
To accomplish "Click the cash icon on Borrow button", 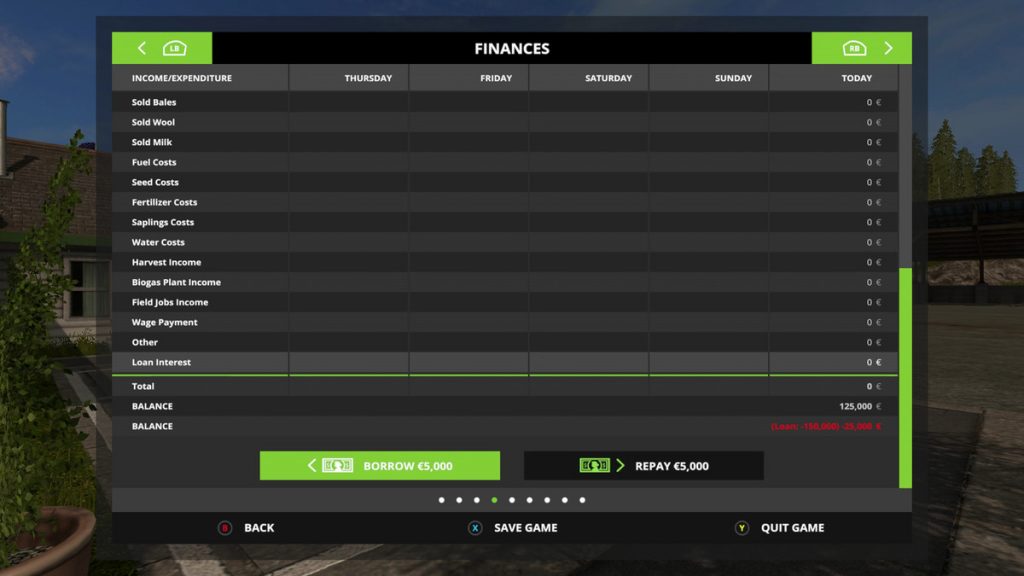I will [337, 466].
